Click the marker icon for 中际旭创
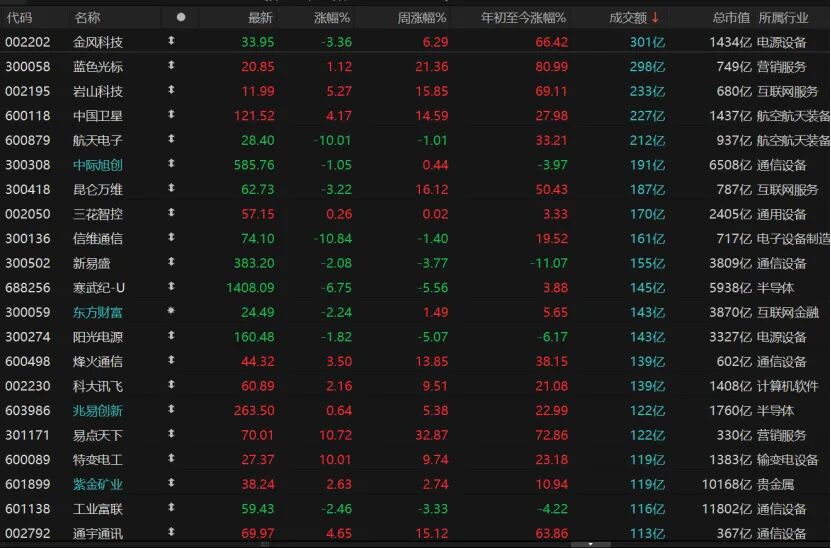831x549 pixels. click(171, 164)
